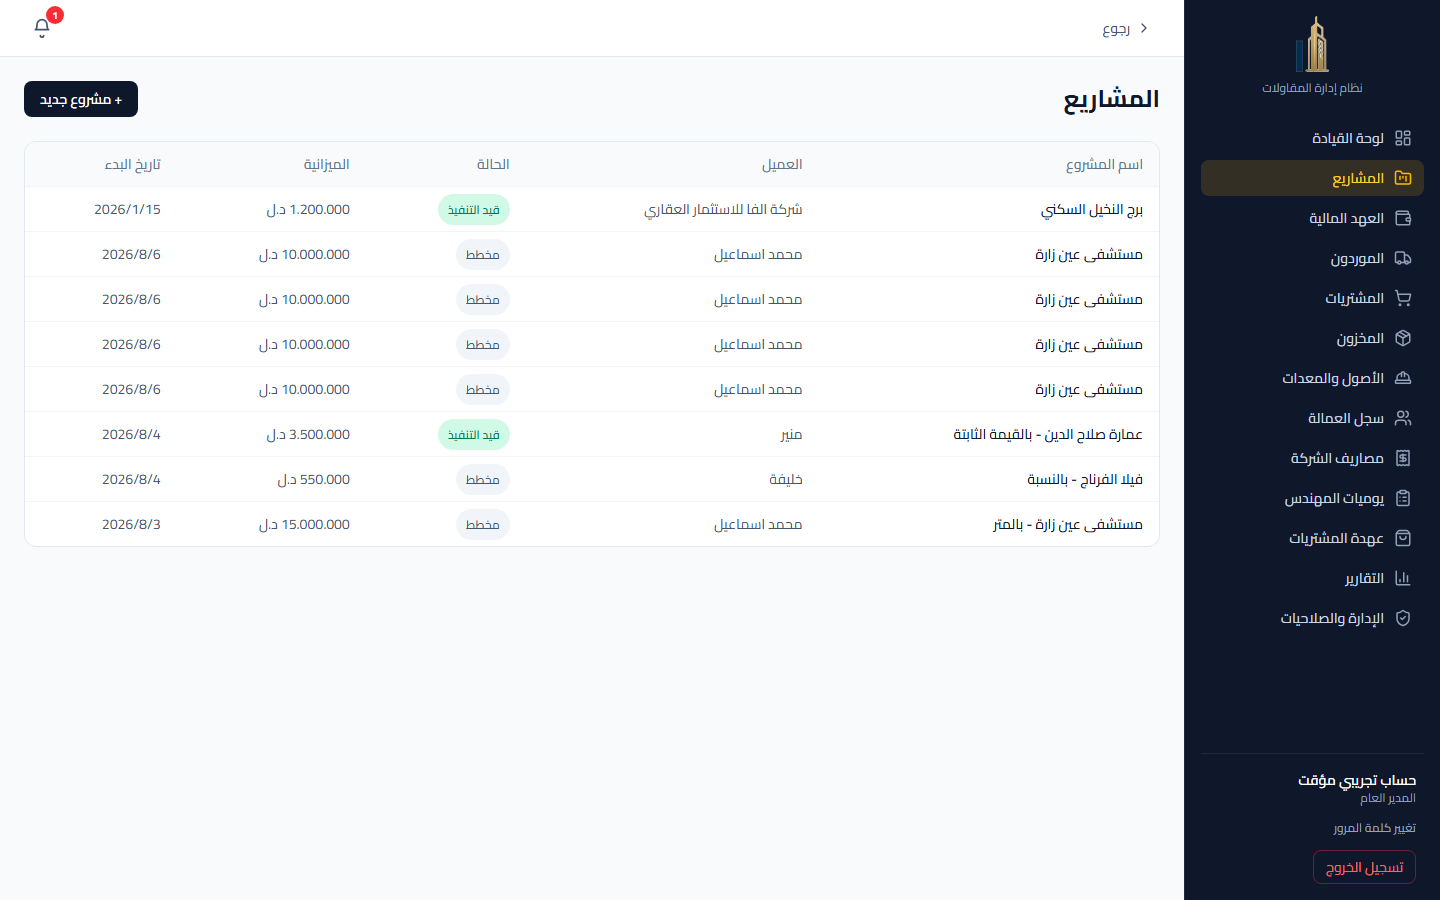This screenshot has height=900, width=1440.
Task: Open the الموردون page
Action: click(1312, 258)
